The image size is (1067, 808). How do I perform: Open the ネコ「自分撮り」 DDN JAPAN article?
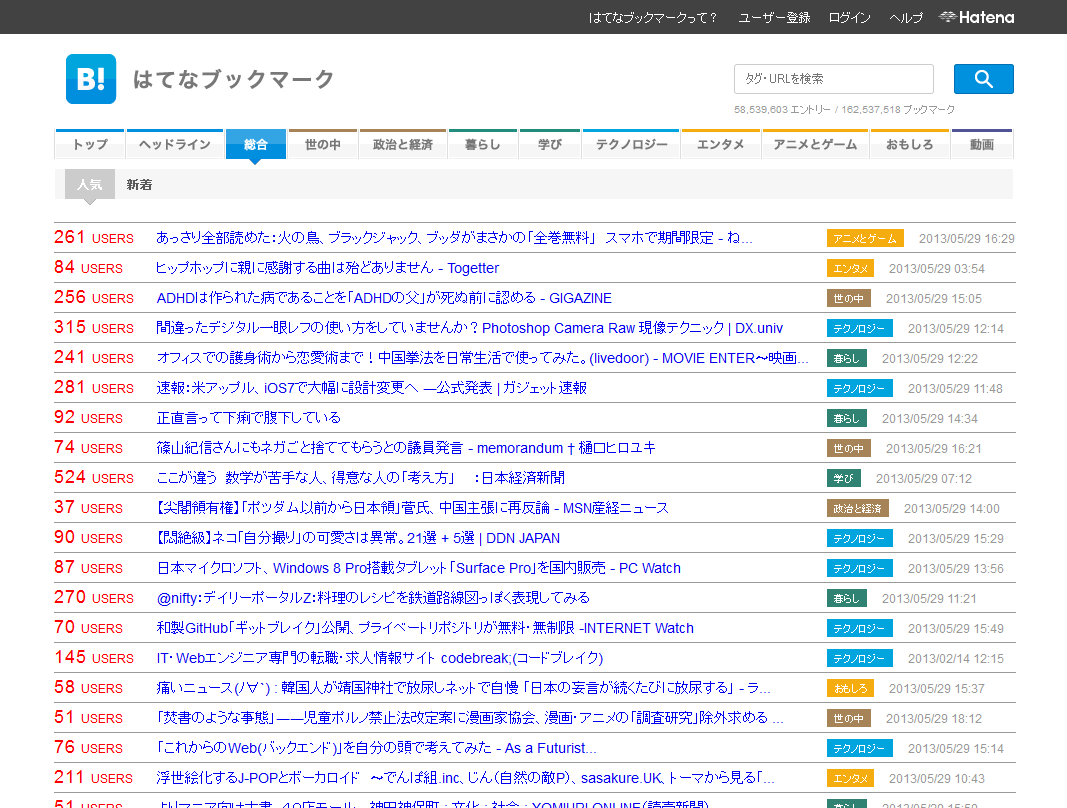(x=358, y=537)
